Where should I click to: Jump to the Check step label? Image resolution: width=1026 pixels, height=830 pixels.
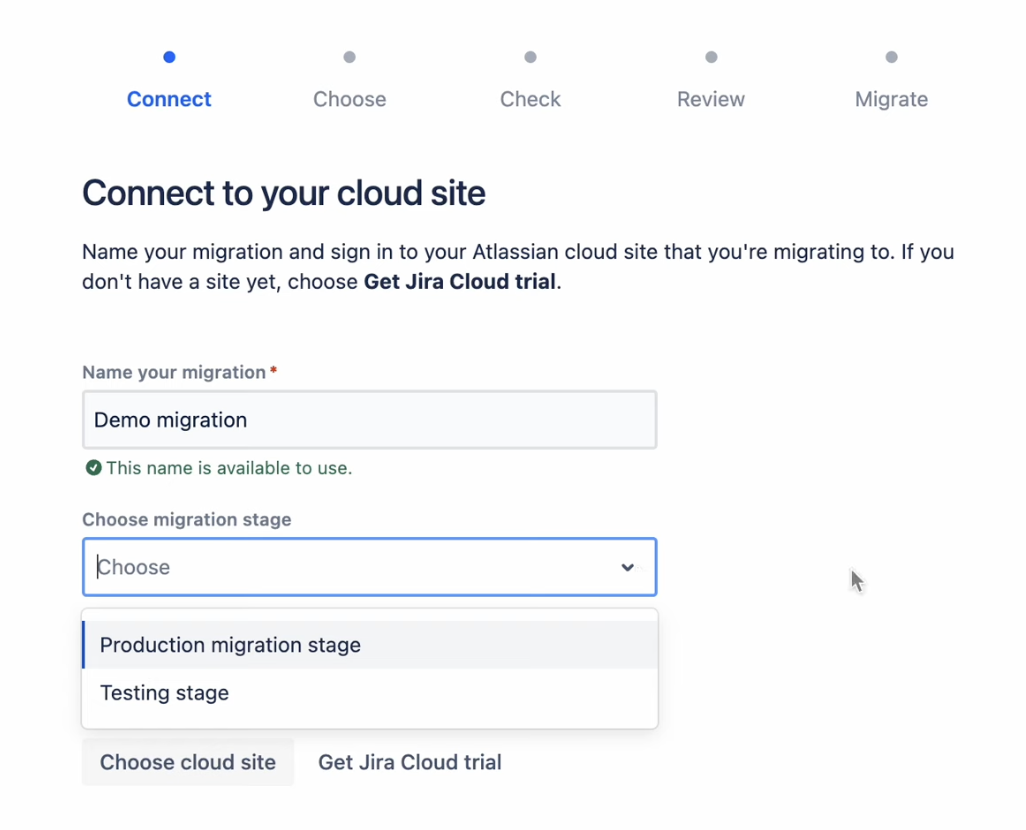click(x=530, y=99)
